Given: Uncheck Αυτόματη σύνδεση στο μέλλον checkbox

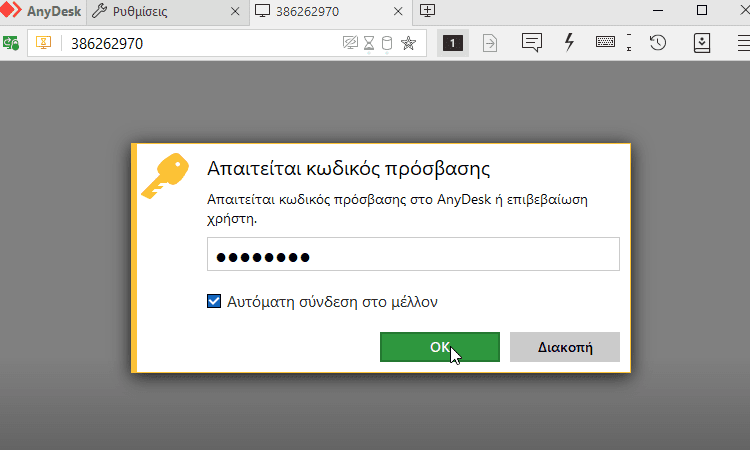Looking at the screenshot, I should (x=214, y=301).
